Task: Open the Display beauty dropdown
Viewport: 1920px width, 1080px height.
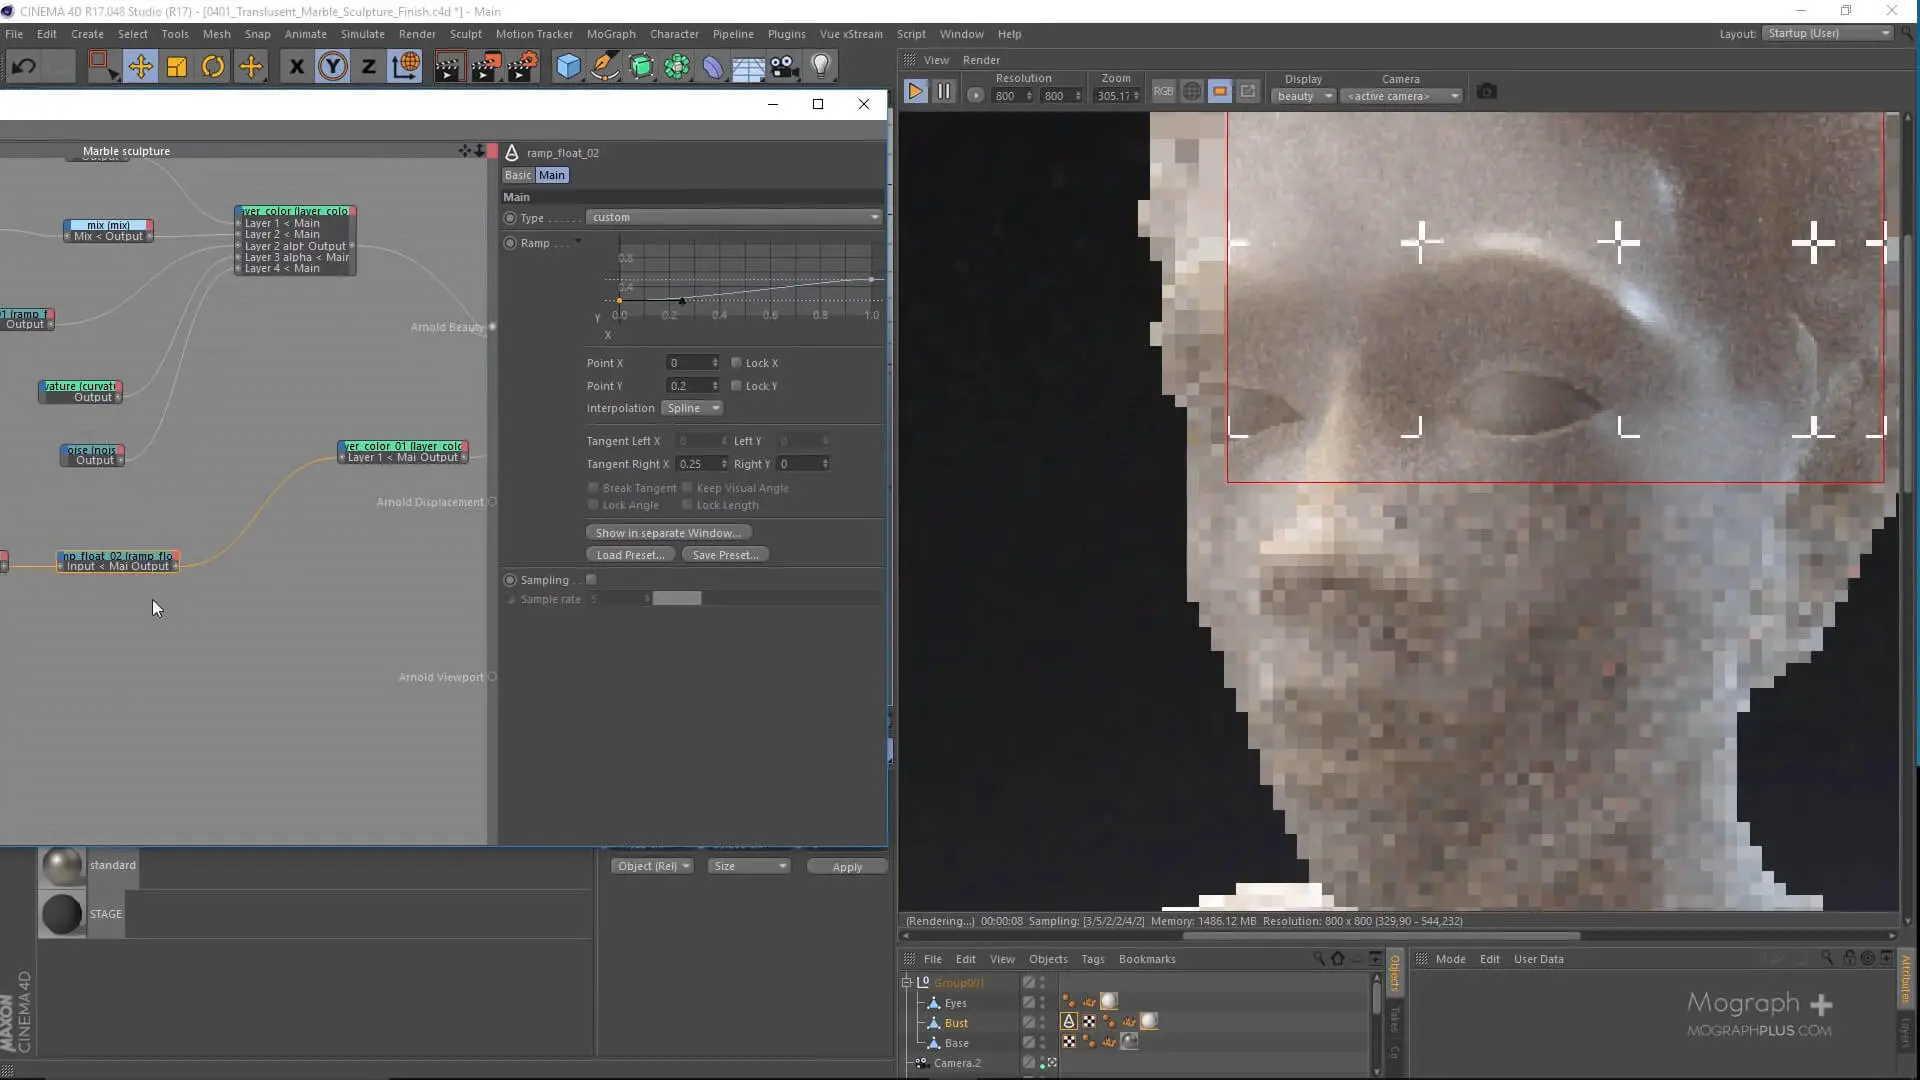Action: (1304, 96)
